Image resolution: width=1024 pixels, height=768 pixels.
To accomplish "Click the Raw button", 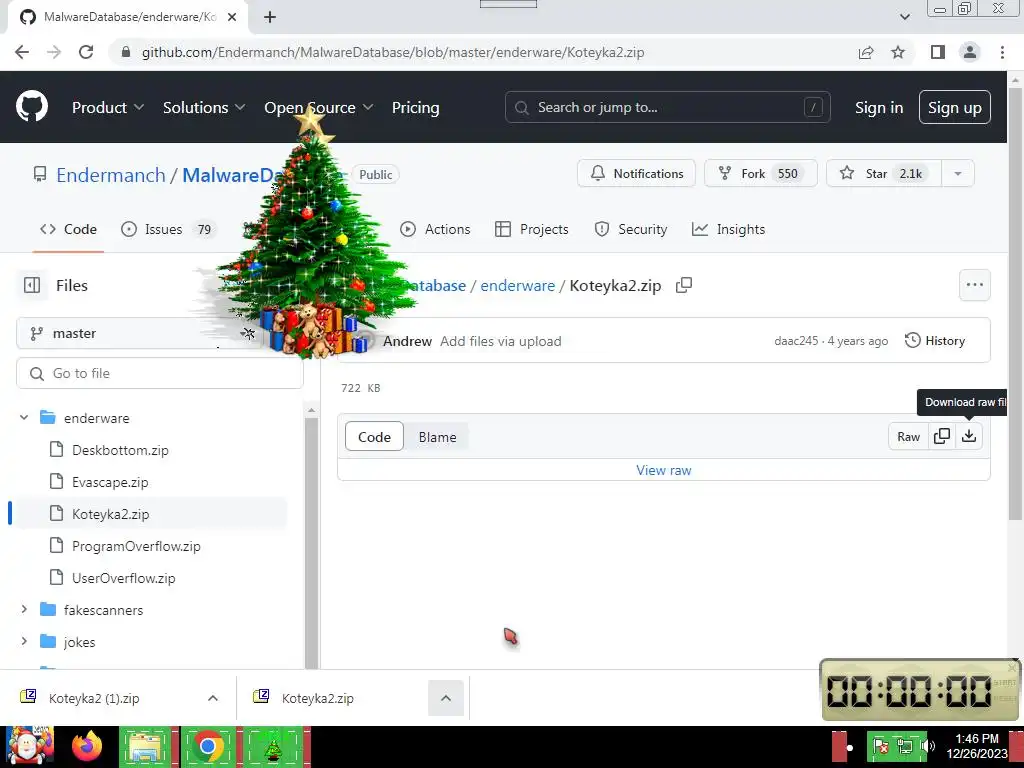I will 908,436.
